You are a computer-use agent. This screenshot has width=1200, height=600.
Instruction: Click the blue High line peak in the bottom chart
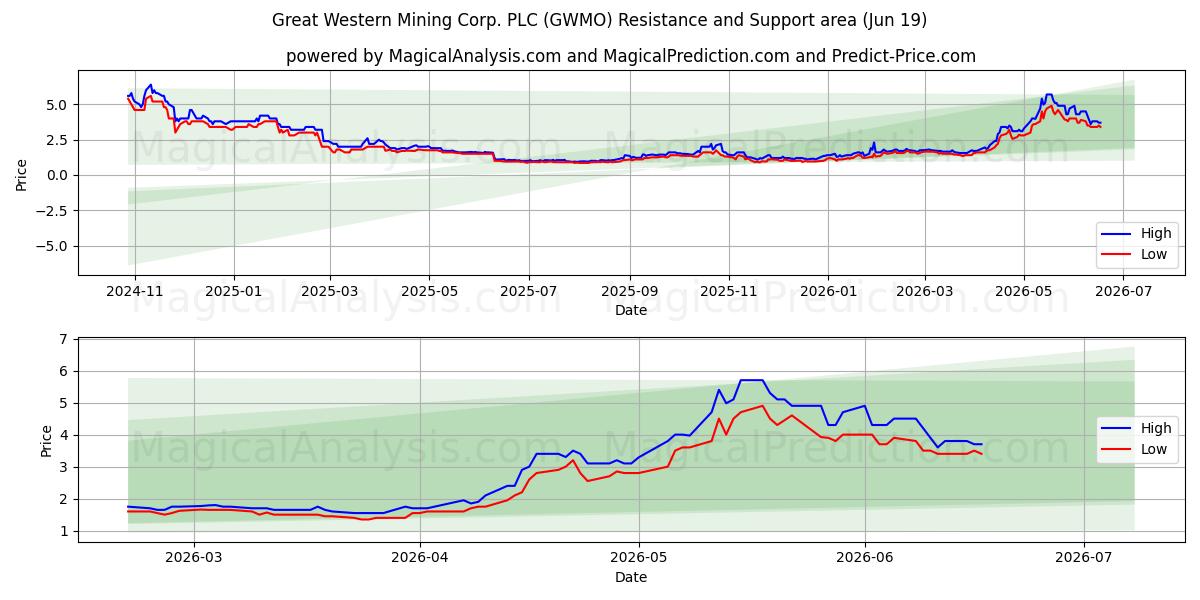tap(751, 380)
